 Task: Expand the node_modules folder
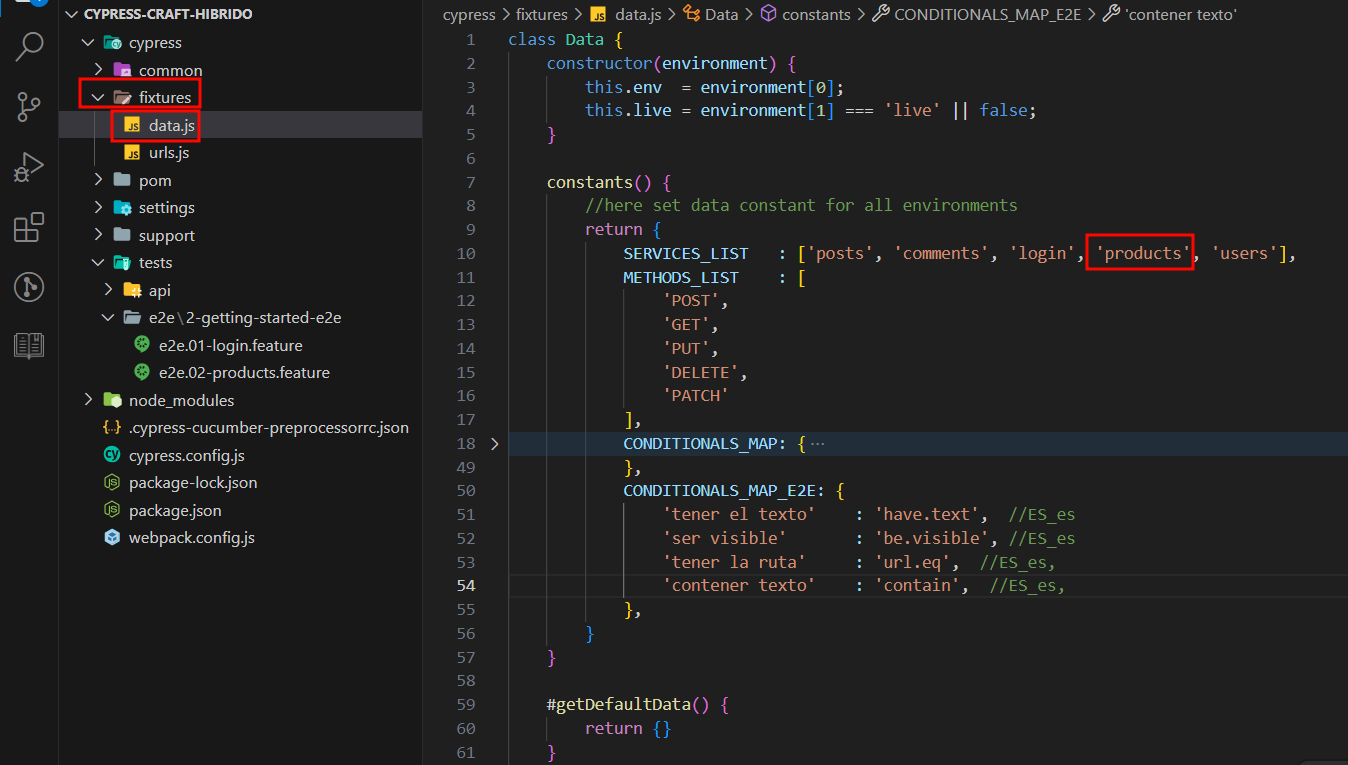click(x=88, y=399)
